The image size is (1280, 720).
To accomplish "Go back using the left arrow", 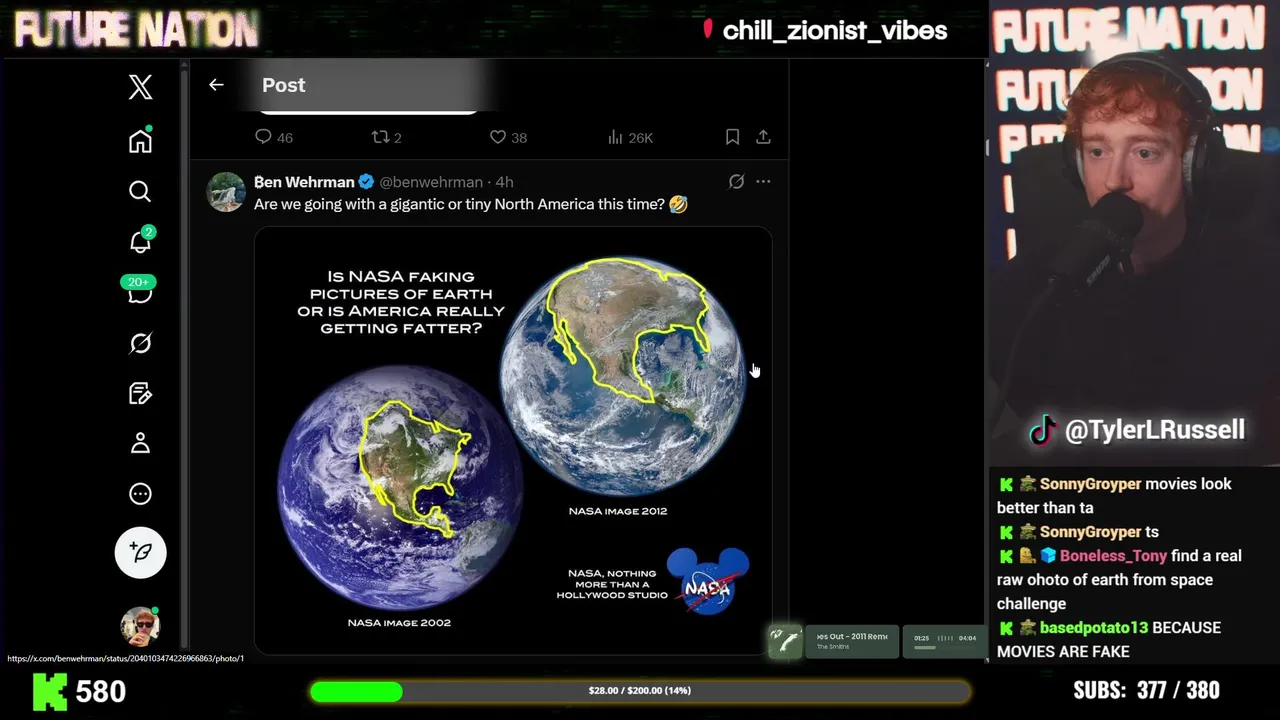I will tap(216, 85).
